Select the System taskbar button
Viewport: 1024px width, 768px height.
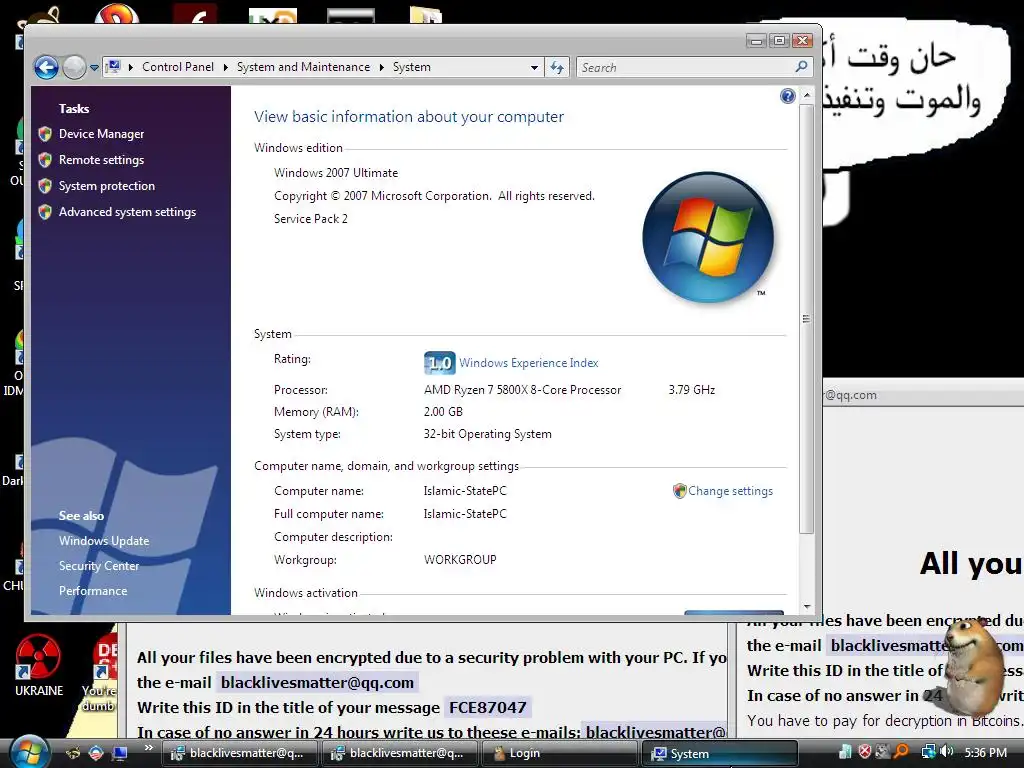point(719,754)
